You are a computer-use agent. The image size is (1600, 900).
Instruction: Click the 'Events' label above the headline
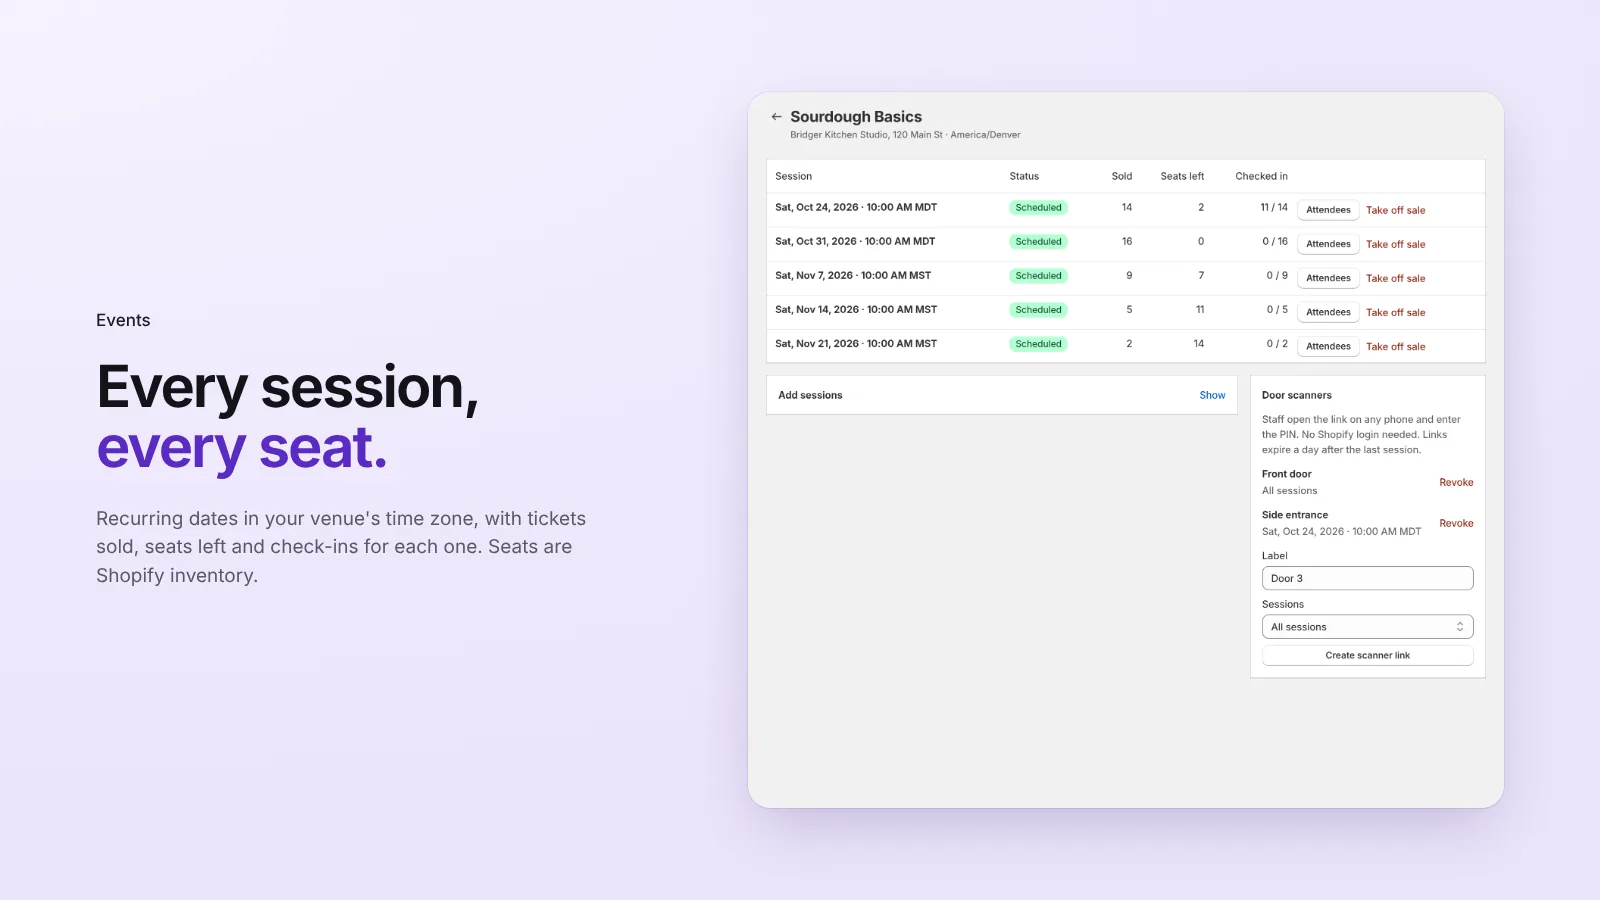pyautogui.click(x=123, y=320)
